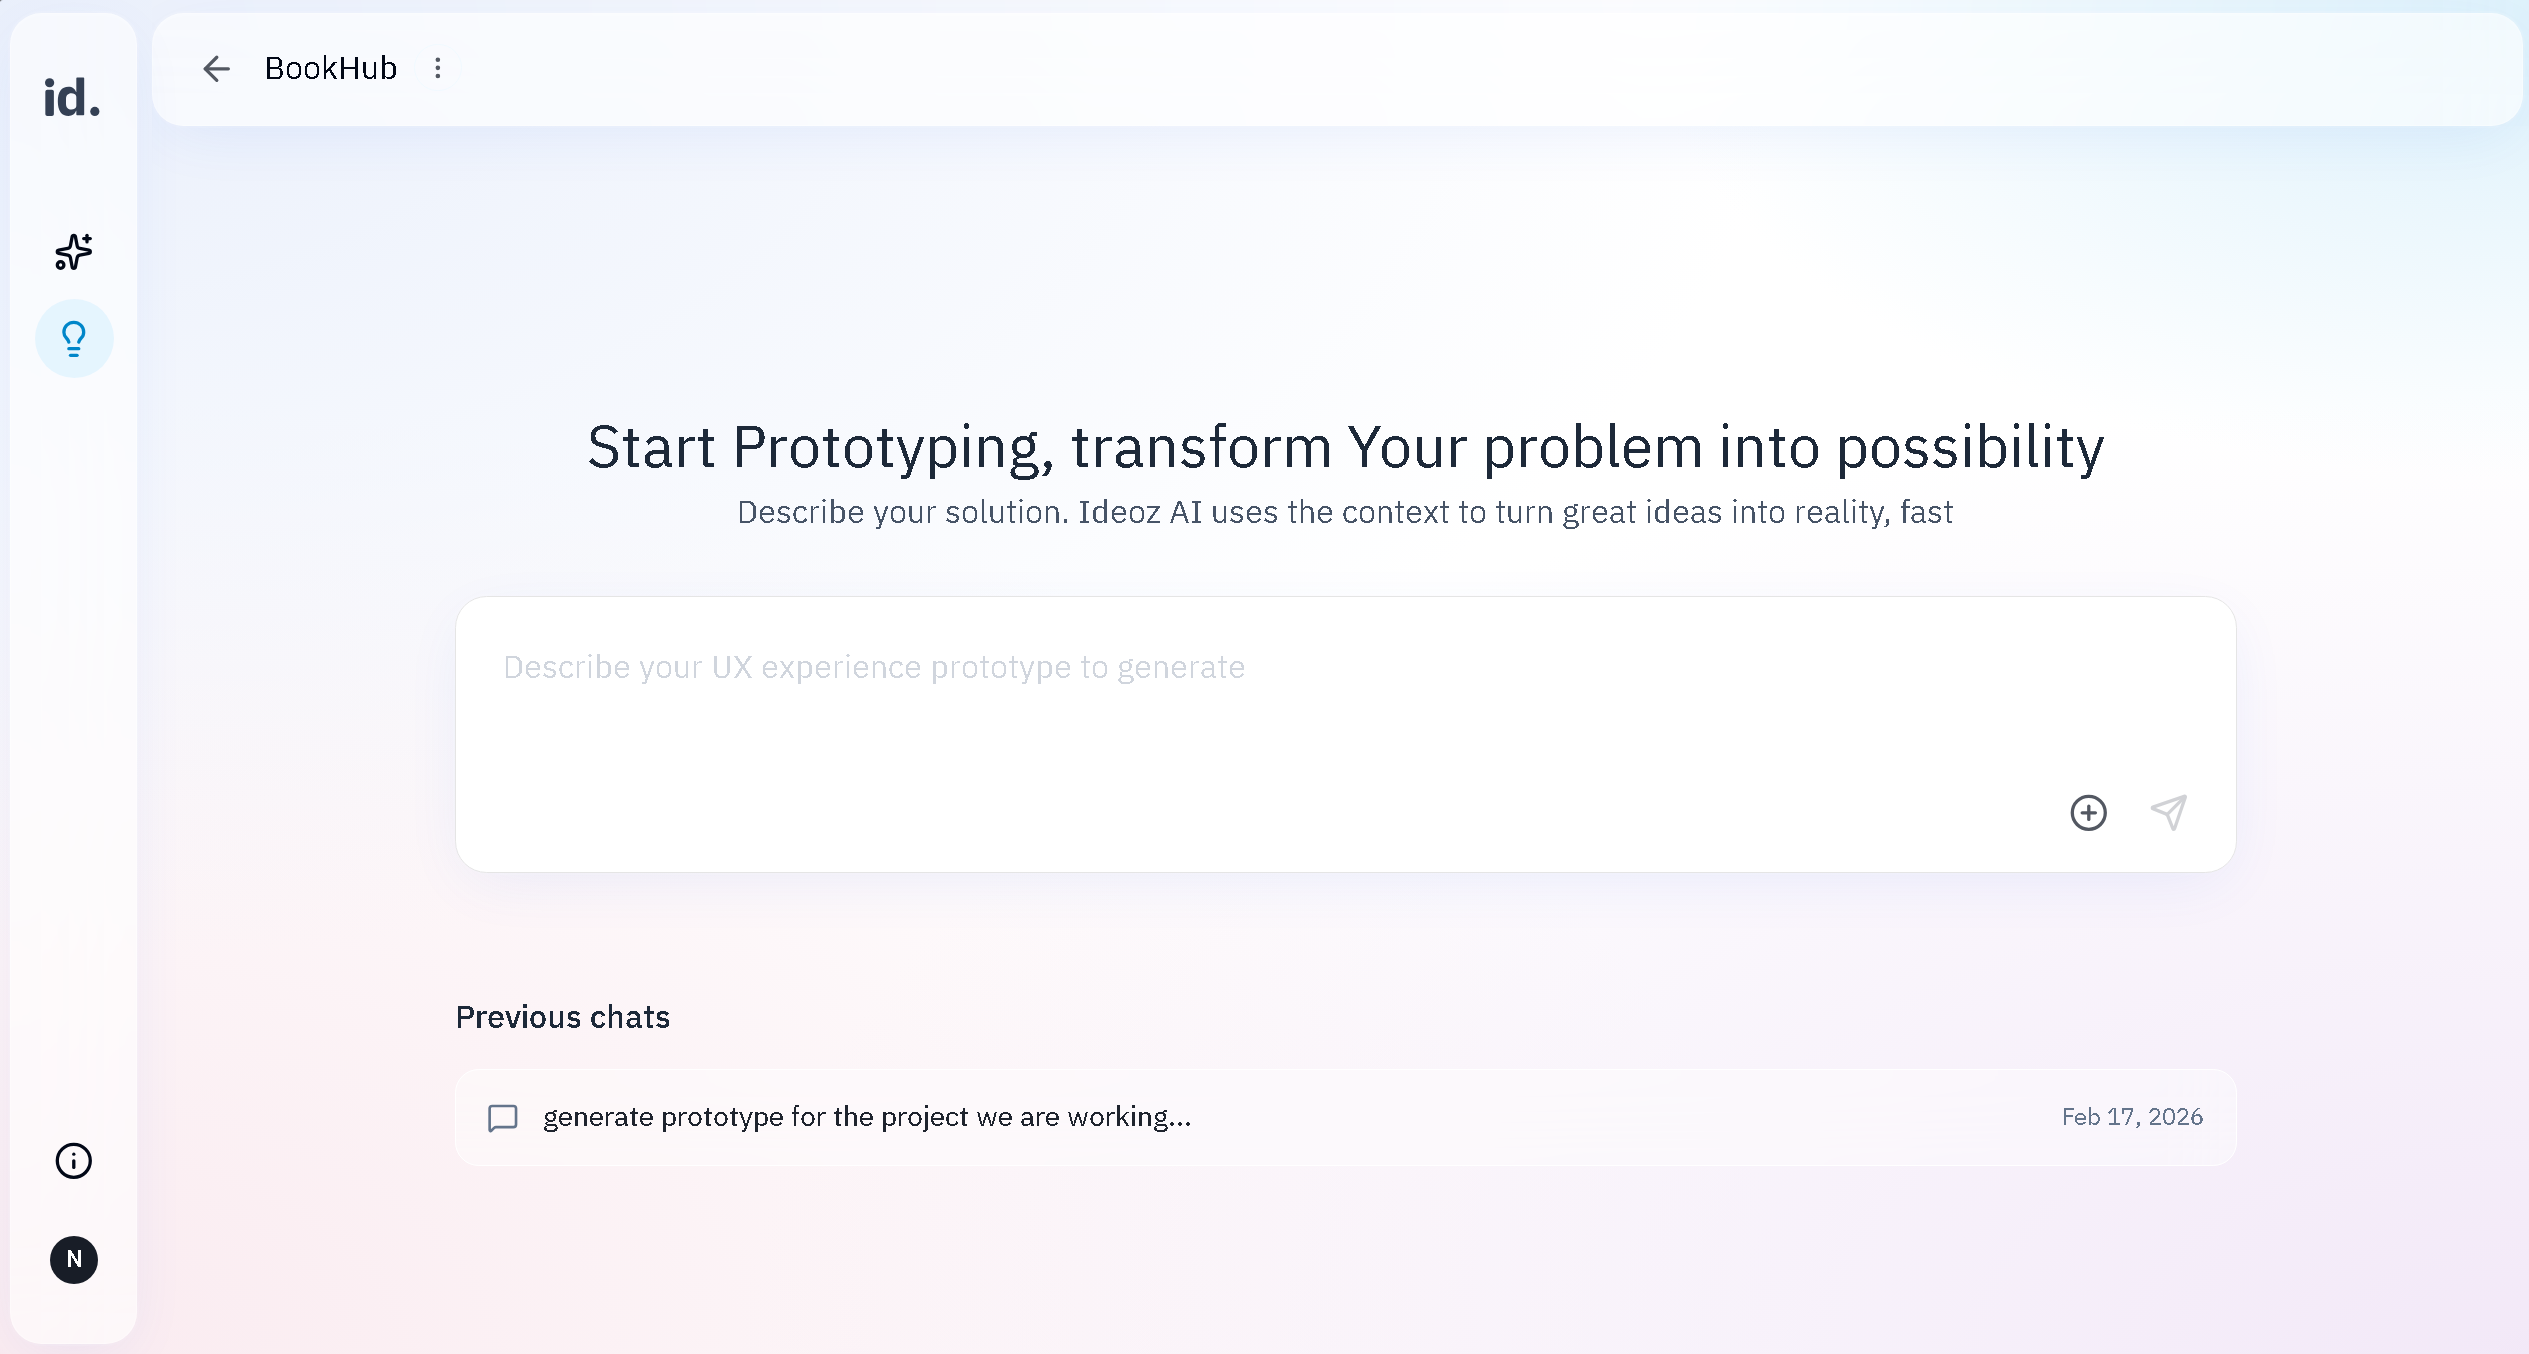This screenshot has height=1354, width=2529.
Task: Click the "Start Prototyping" main headline
Action: coord(1345,447)
